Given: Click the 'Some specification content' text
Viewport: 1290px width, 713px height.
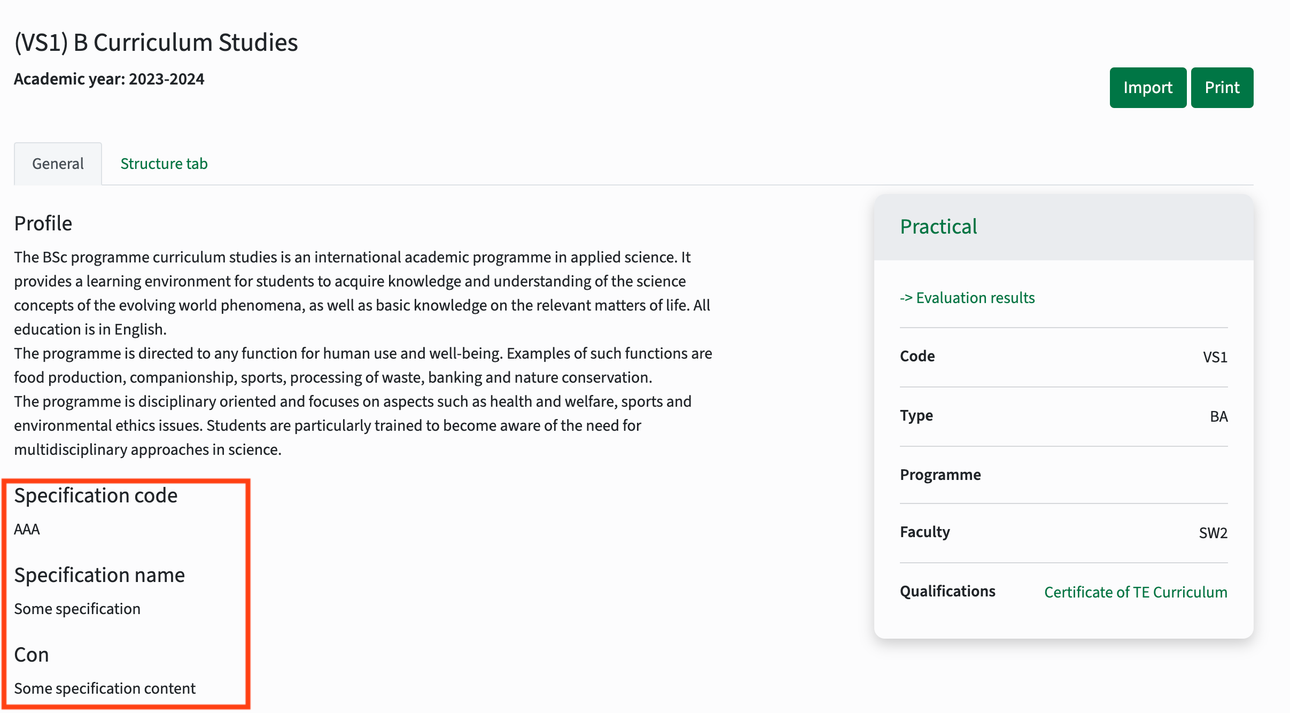Looking at the screenshot, I should click(x=105, y=688).
